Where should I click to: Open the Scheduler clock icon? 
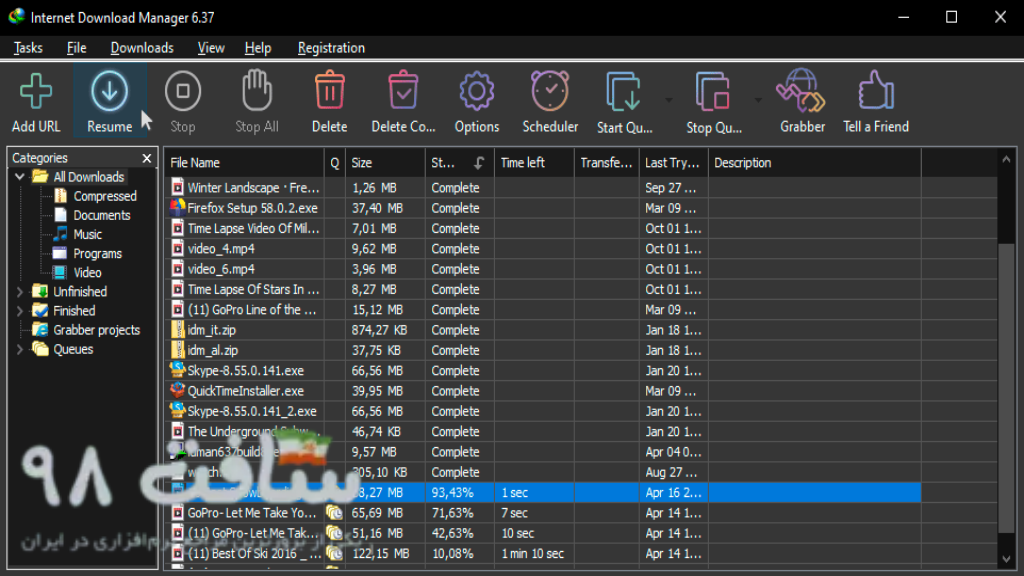coord(550,90)
